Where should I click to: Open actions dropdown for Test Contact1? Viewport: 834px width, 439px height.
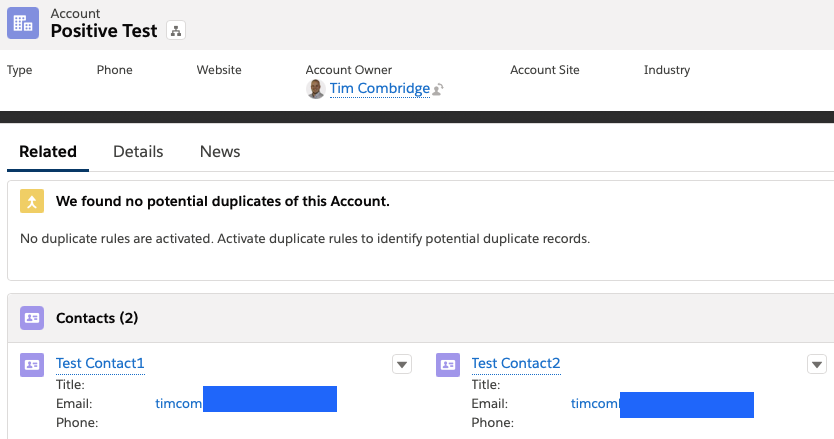(x=402, y=365)
